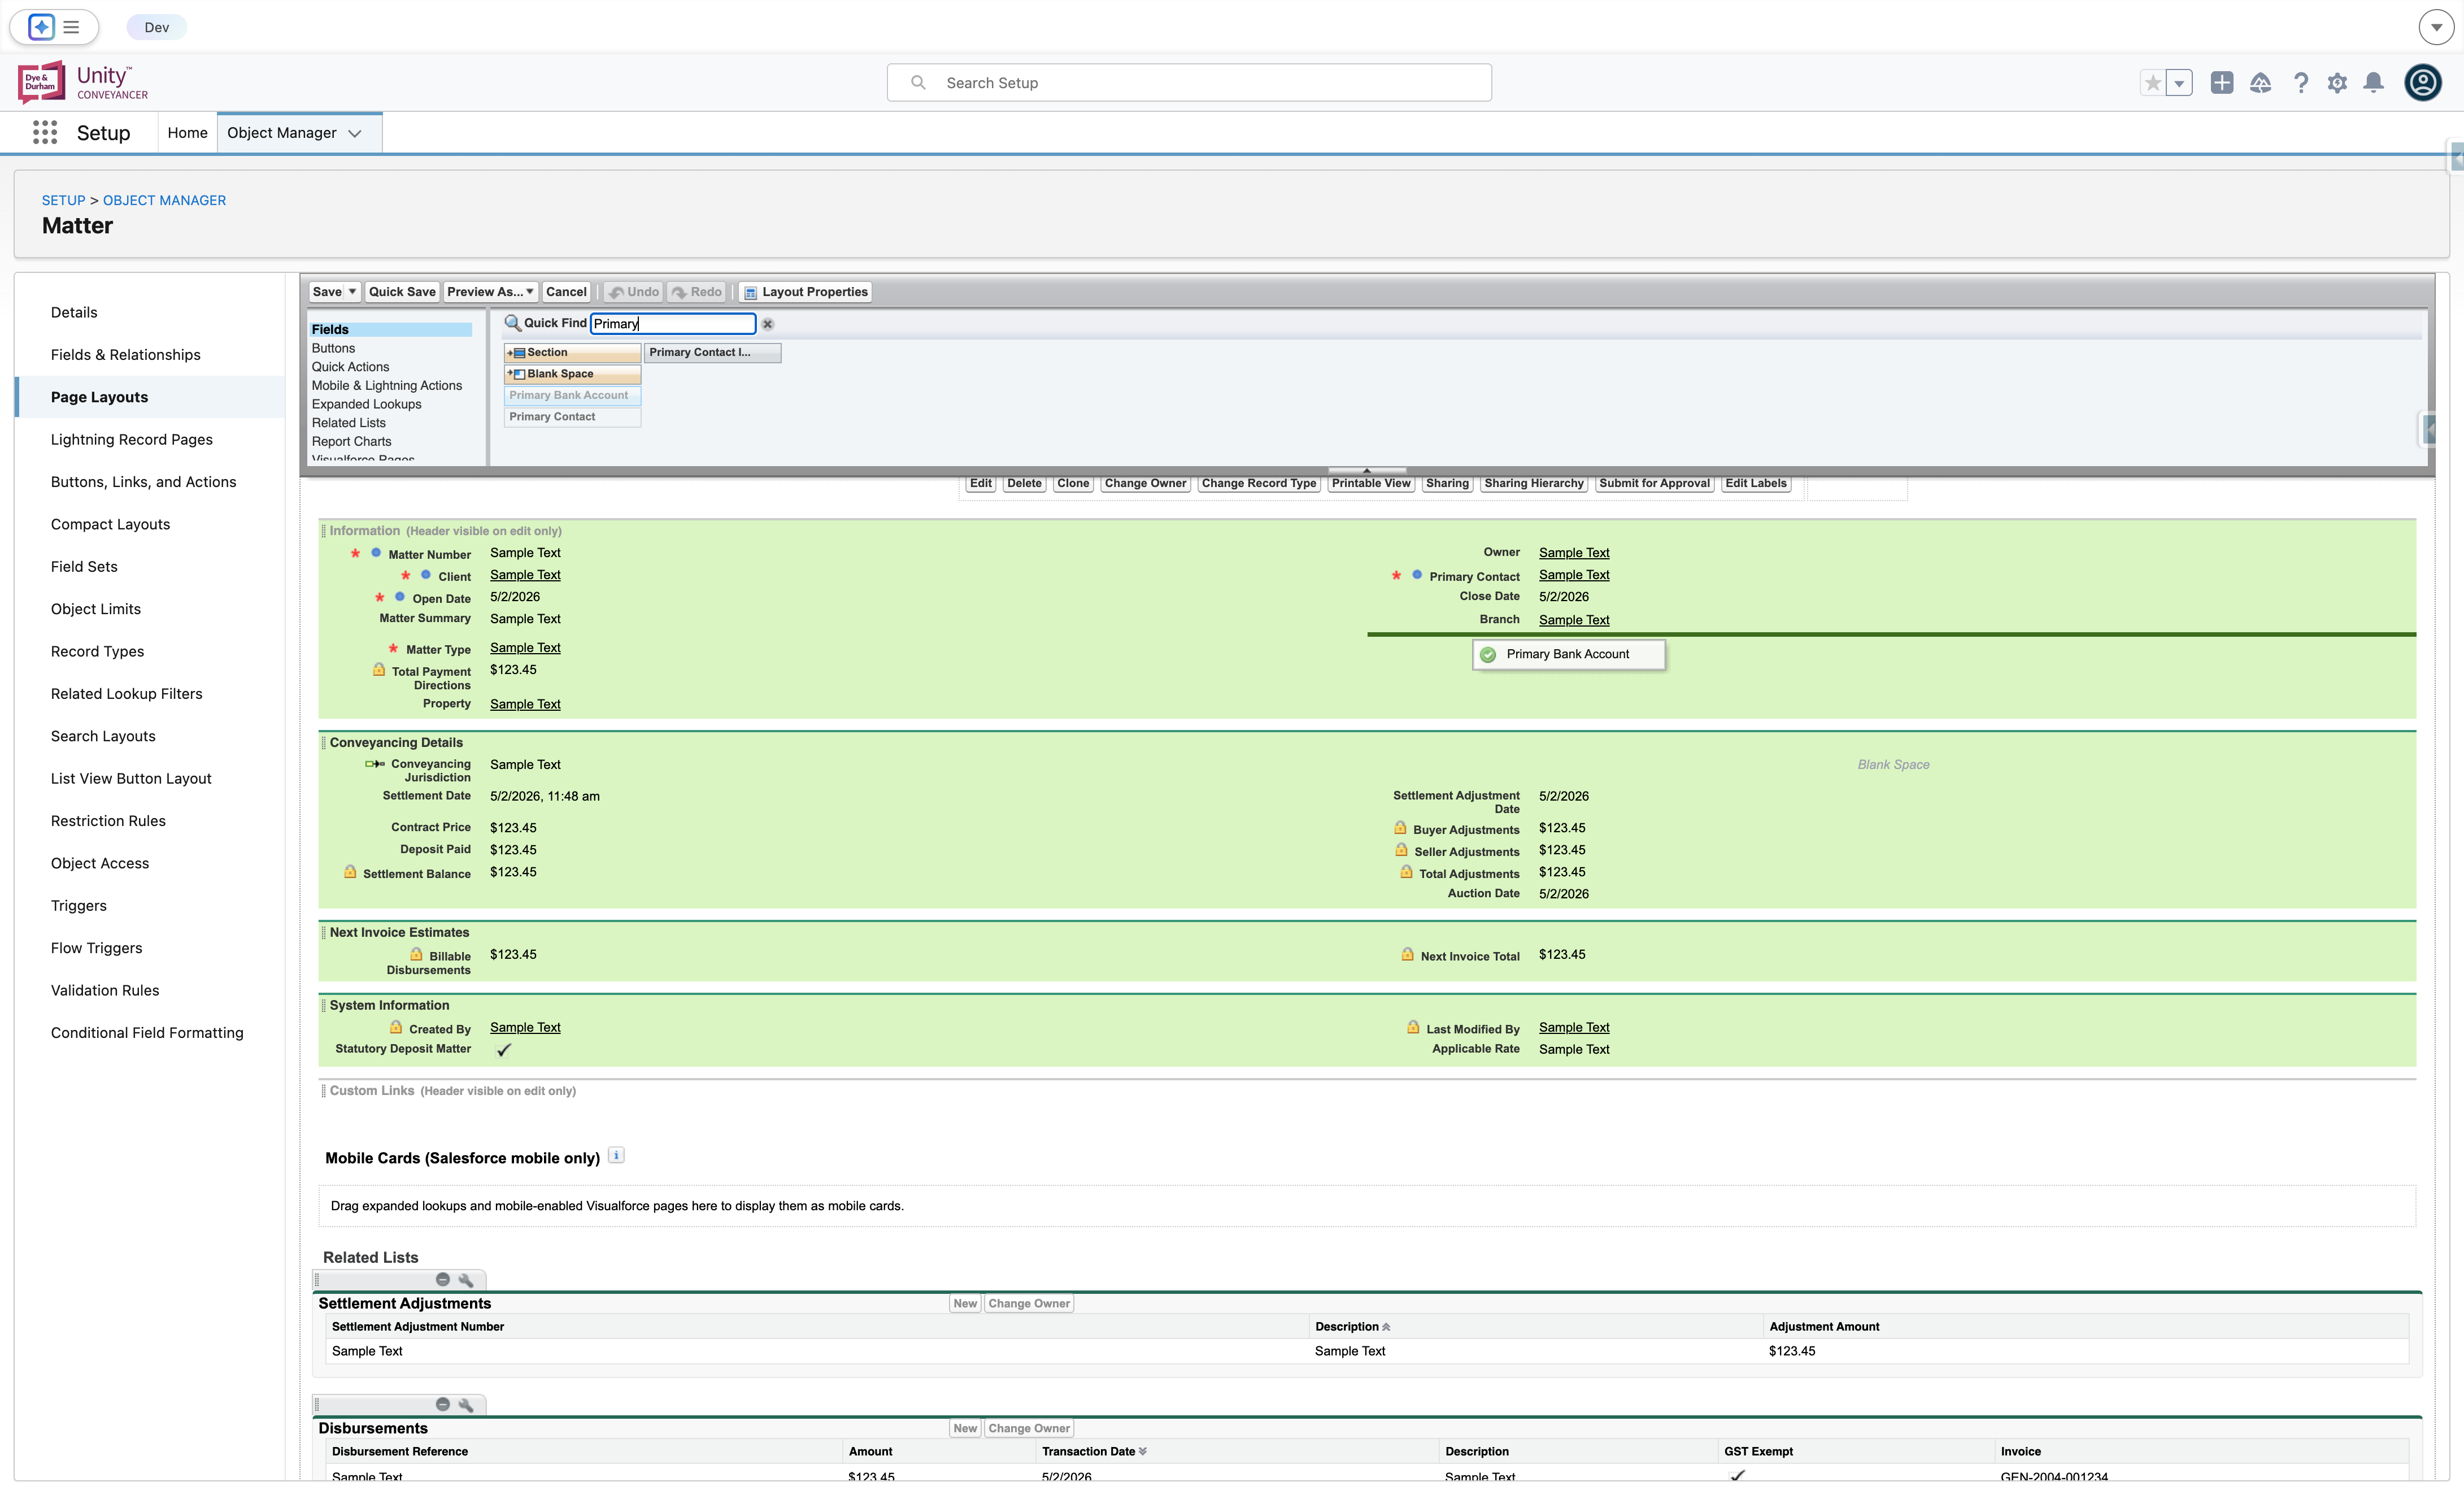Open the Home tab

pyautogui.click(x=187, y=132)
